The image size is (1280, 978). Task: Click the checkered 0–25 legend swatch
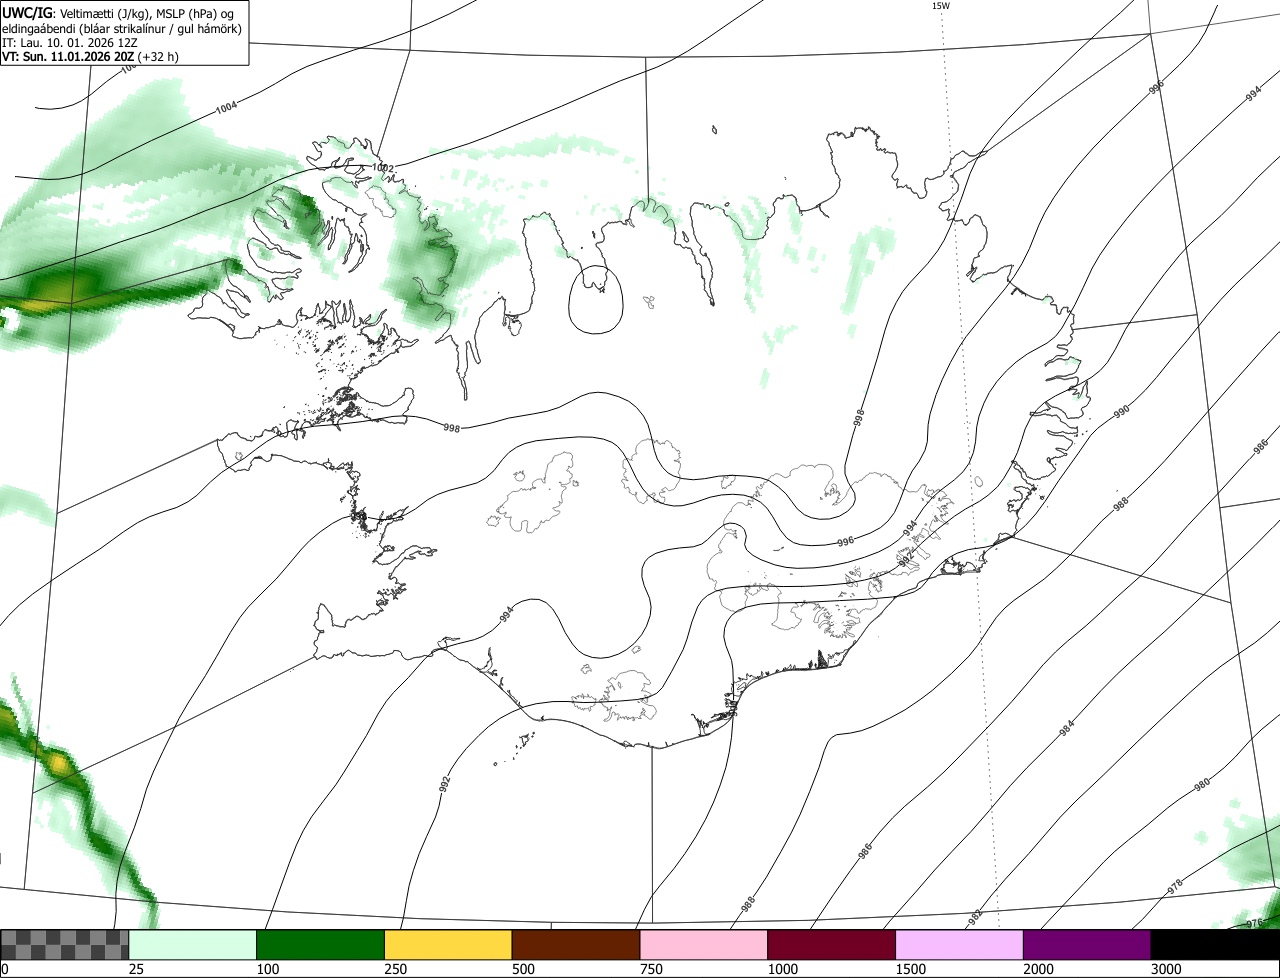[65, 944]
